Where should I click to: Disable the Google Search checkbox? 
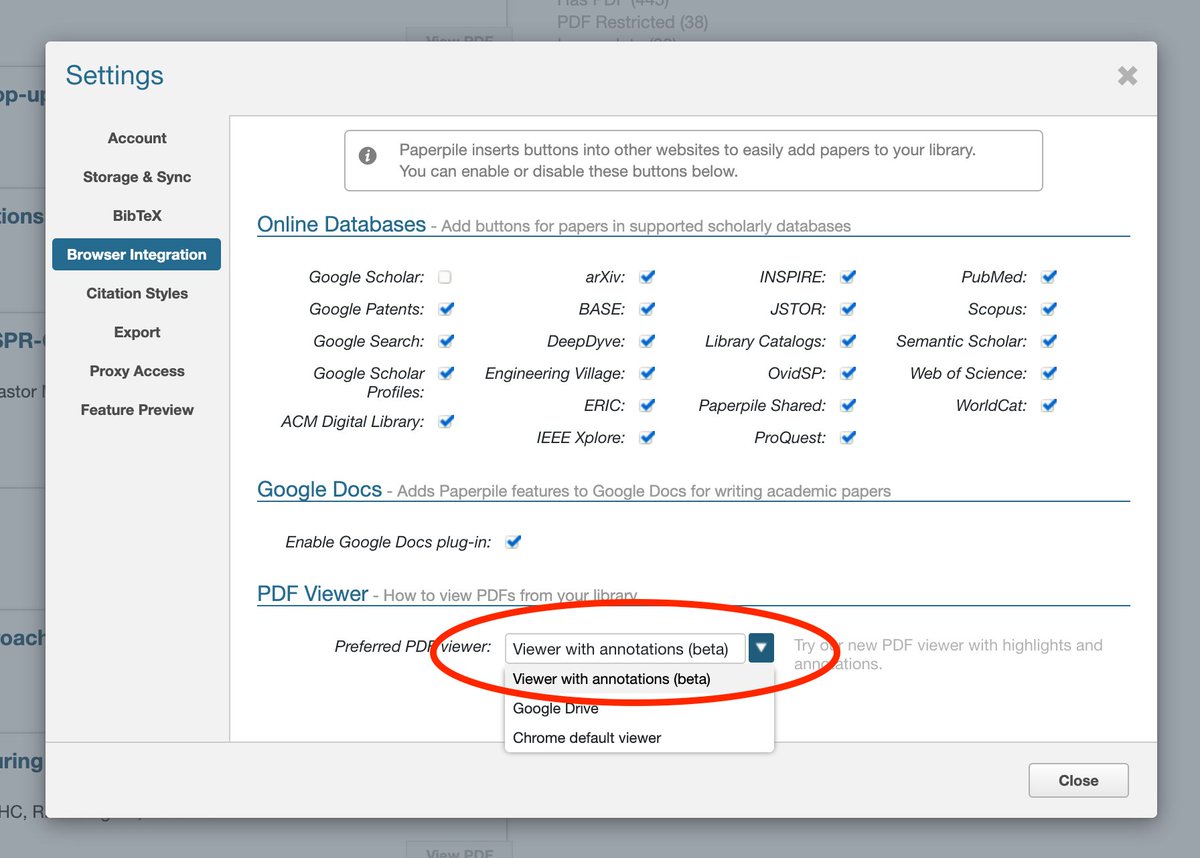click(447, 341)
